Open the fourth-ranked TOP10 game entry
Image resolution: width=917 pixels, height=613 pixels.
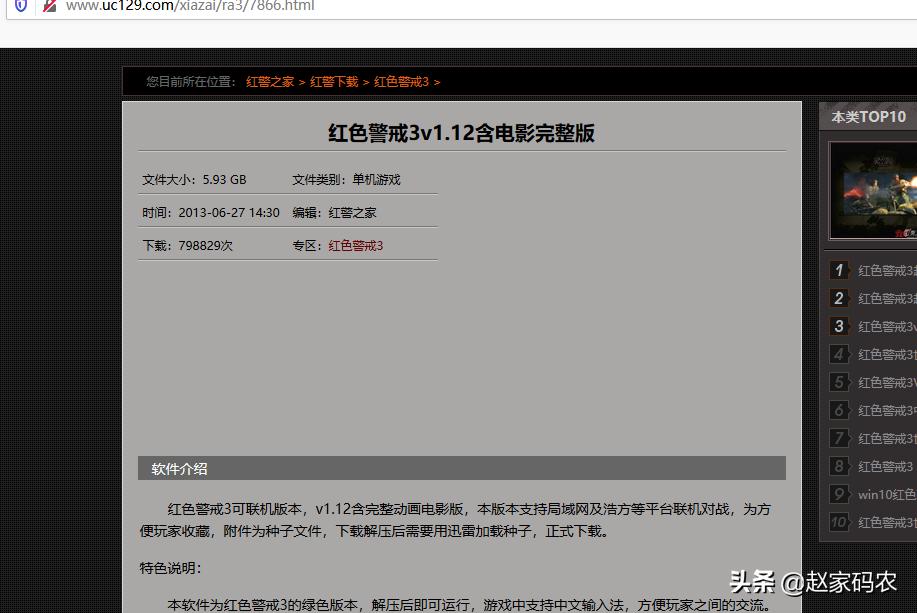tap(886, 354)
